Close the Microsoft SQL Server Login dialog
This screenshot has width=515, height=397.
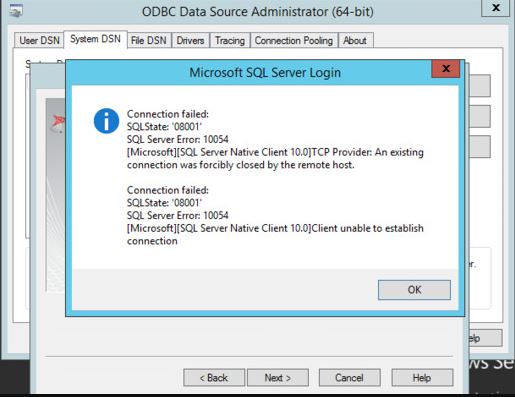pyautogui.click(x=446, y=69)
